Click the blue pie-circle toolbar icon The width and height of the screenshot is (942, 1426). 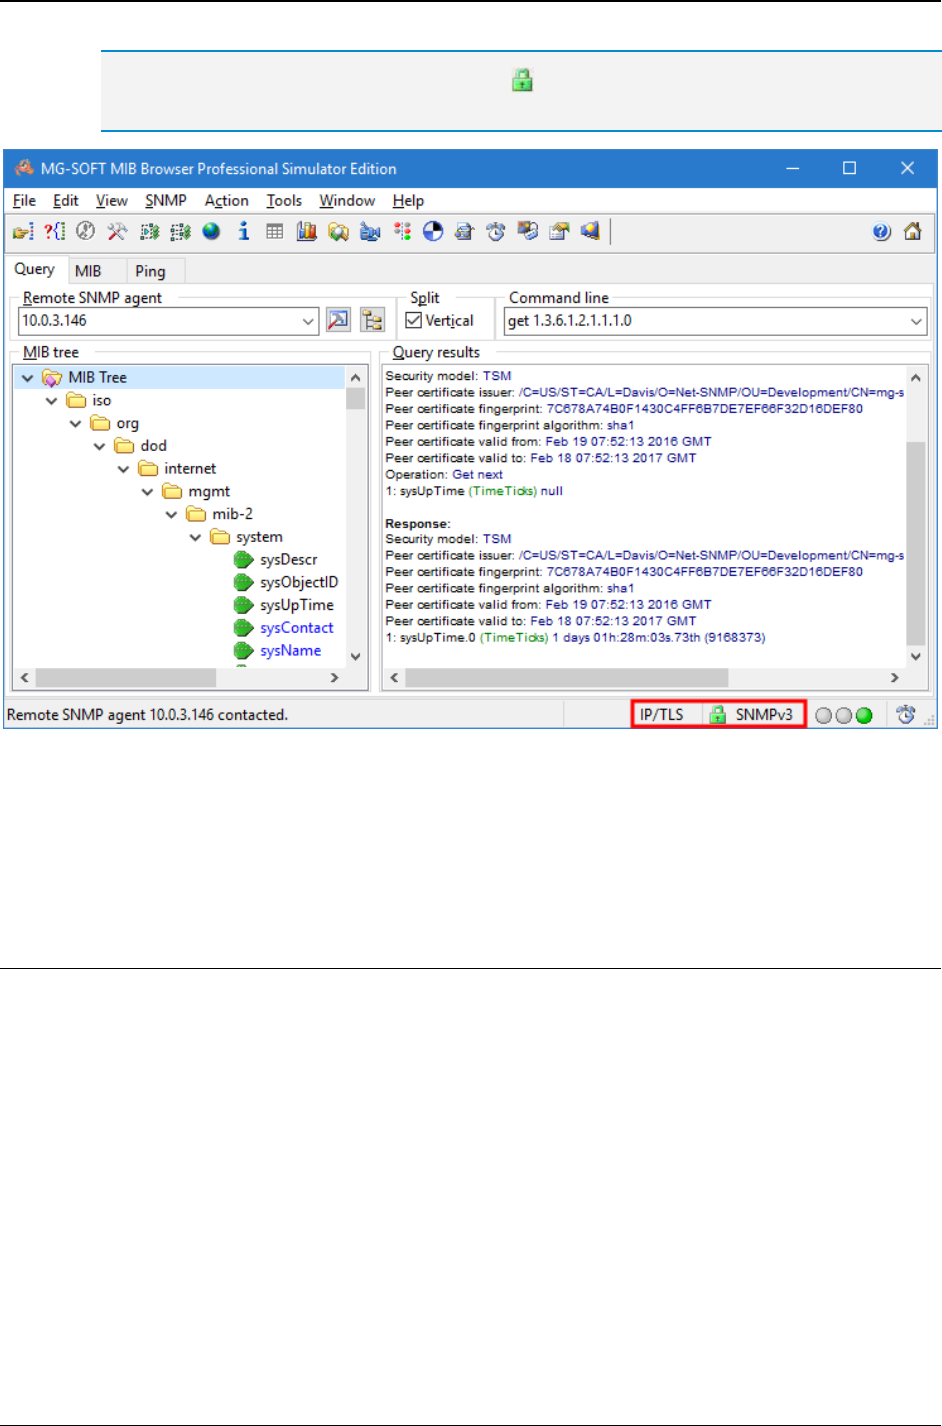click(x=433, y=232)
